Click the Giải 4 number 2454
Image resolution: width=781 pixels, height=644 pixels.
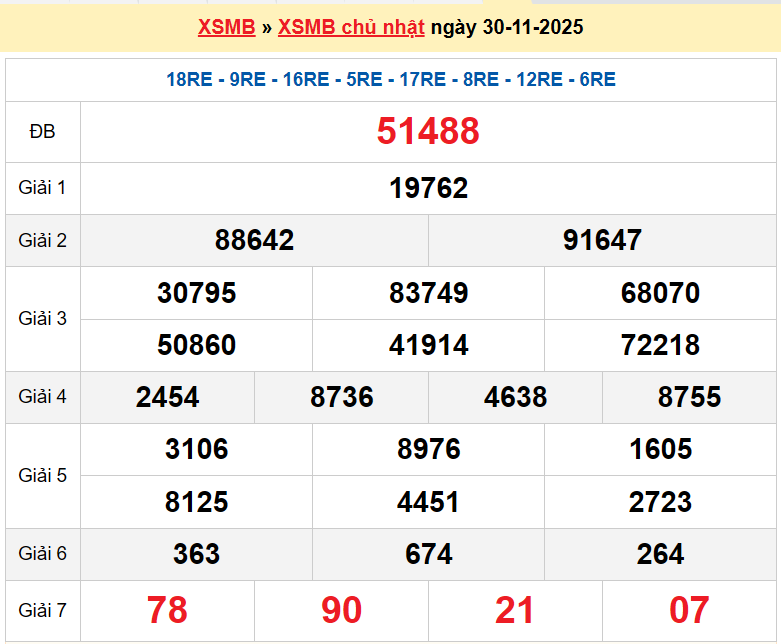coord(167,397)
